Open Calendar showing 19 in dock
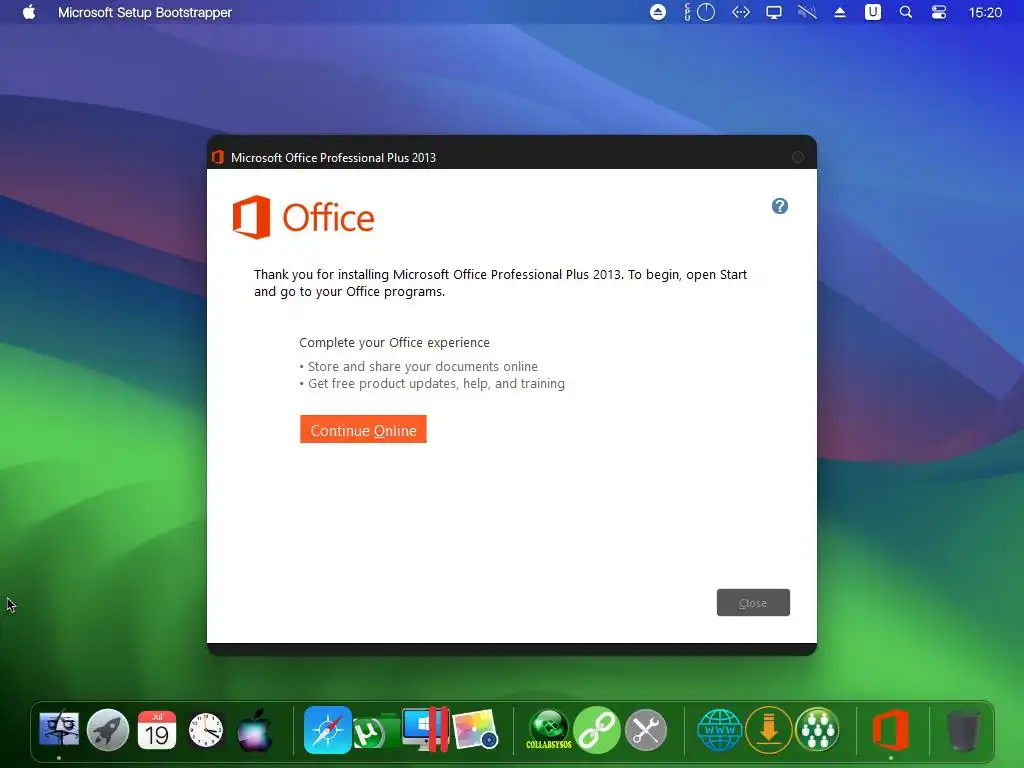The width and height of the screenshot is (1024, 768). 157,729
